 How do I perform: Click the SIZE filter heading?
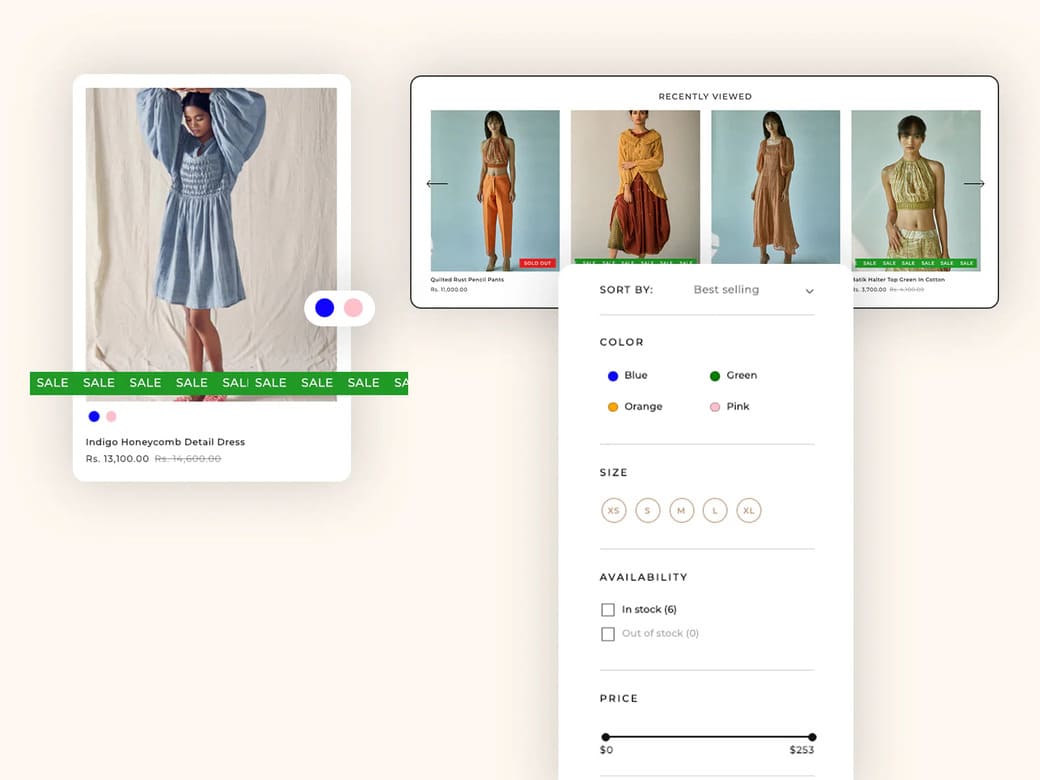614,473
